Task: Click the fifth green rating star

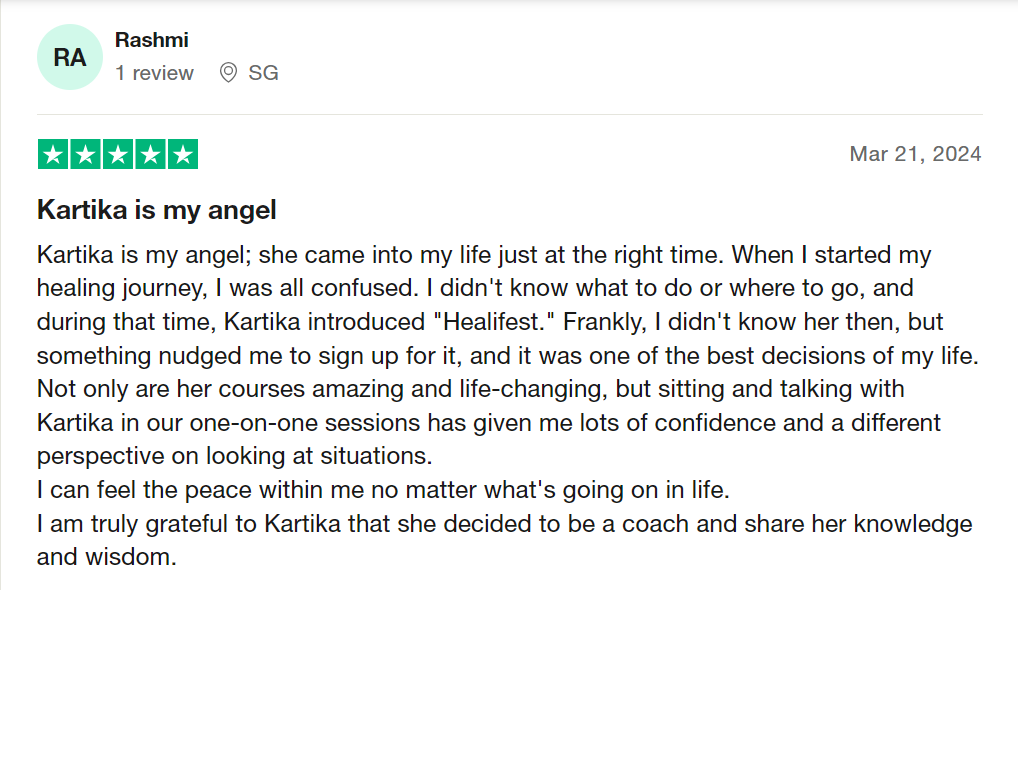Action: [182, 155]
